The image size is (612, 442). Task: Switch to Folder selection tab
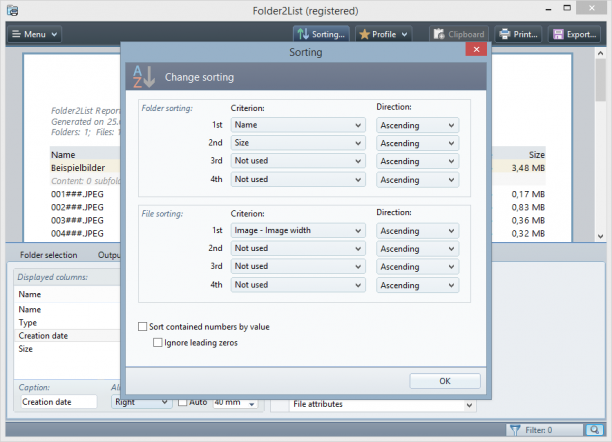(x=48, y=255)
